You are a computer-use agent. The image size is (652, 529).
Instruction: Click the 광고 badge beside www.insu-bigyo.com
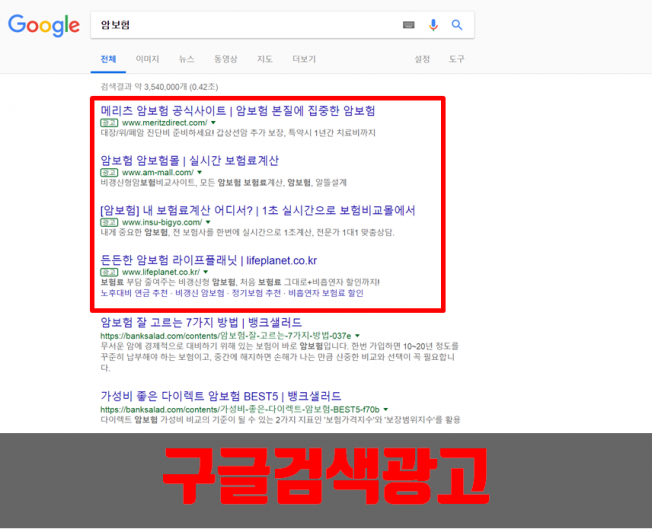point(109,222)
